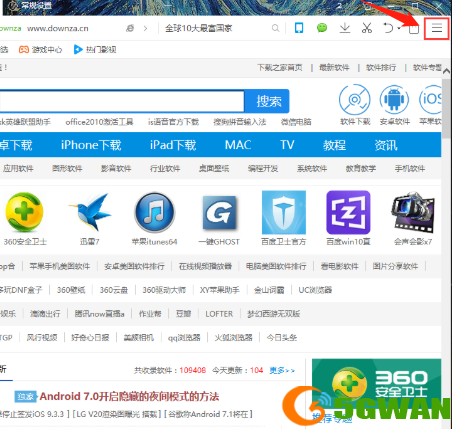Click the forward chevron beside address bar
452x429 pixels.
click(x=145, y=28)
